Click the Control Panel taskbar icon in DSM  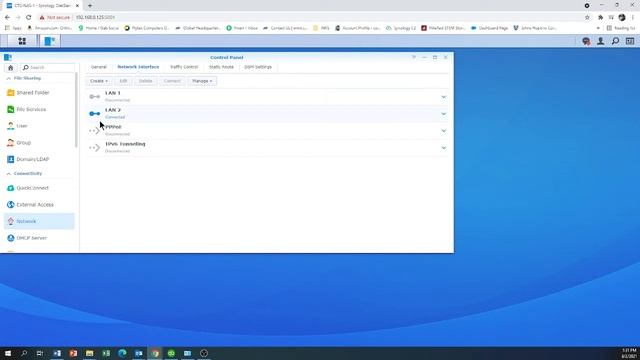[x=50, y=41]
